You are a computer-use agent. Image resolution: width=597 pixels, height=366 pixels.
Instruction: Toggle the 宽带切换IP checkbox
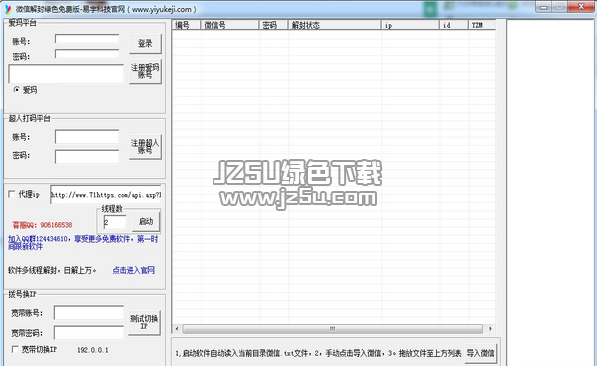tap(15, 349)
